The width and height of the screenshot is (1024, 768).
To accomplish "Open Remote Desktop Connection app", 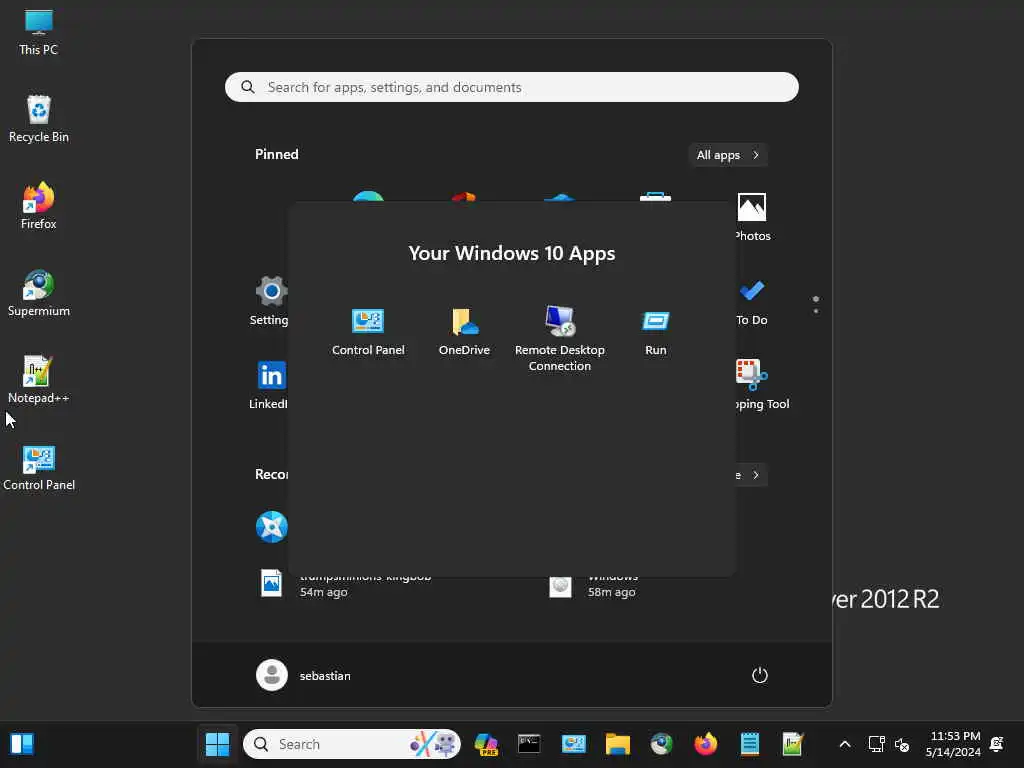I will [x=560, y=338].
